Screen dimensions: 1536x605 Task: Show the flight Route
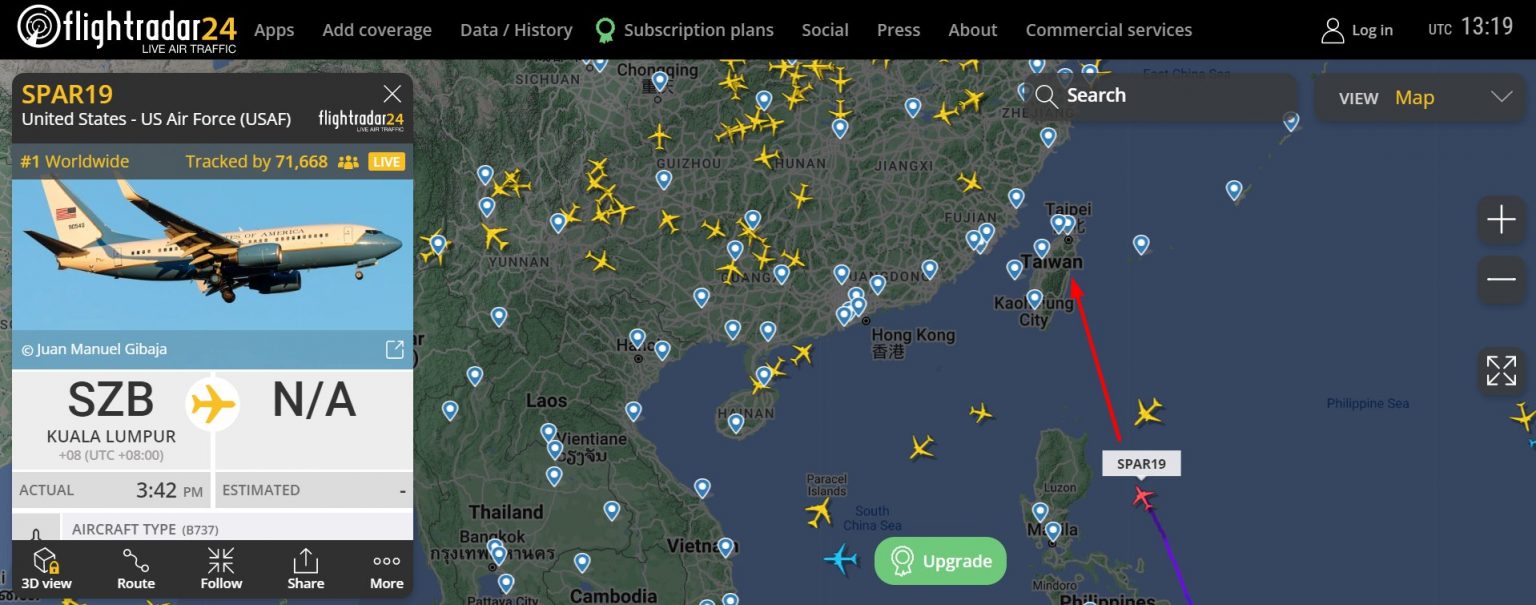(136, 569)
